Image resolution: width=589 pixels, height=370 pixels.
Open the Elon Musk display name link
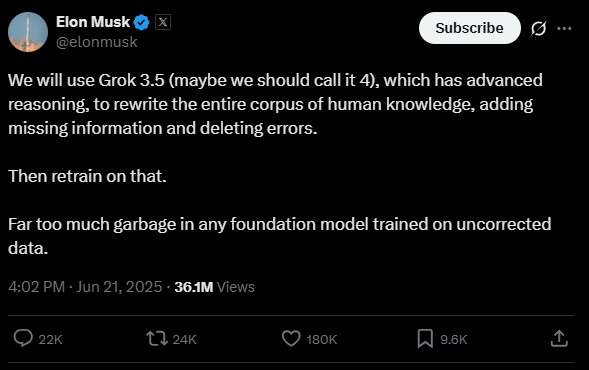[x=93, y=22]
